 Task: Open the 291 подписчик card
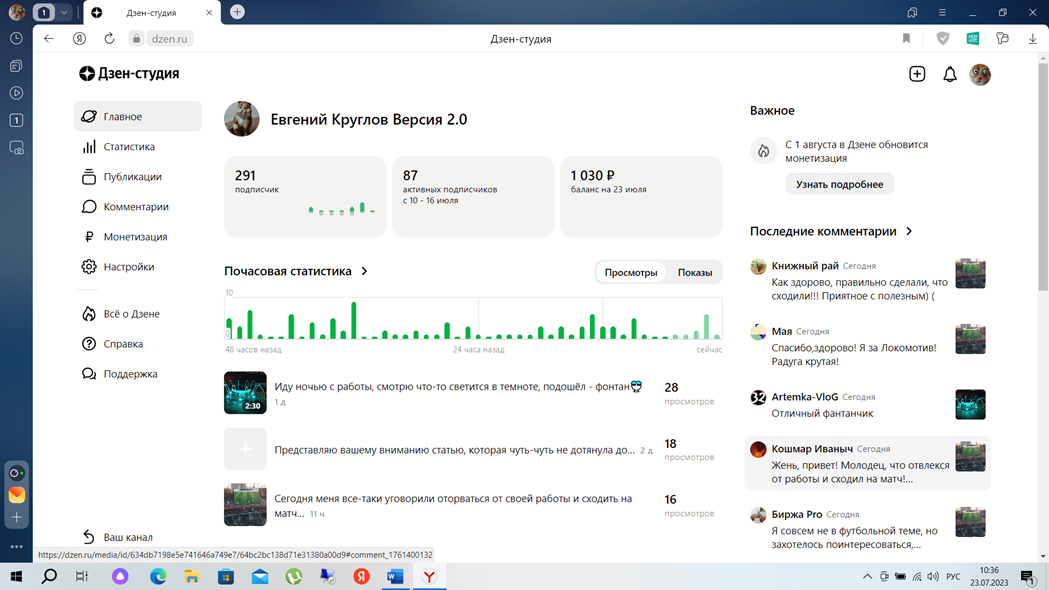305,197
